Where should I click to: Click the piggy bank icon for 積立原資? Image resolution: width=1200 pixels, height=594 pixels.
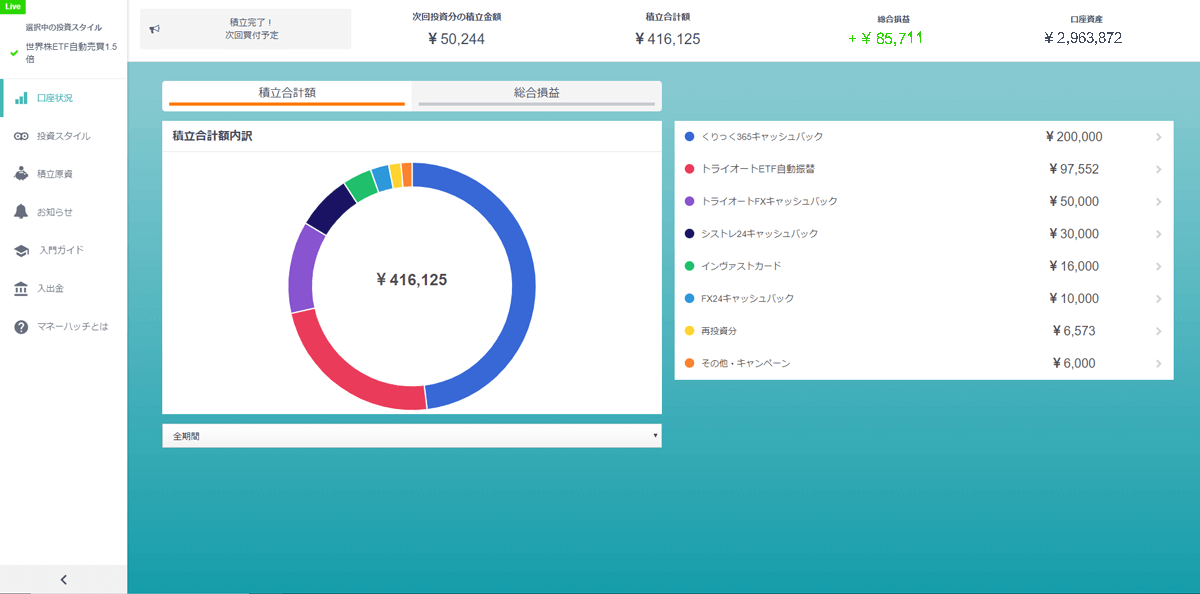(21, 174)
